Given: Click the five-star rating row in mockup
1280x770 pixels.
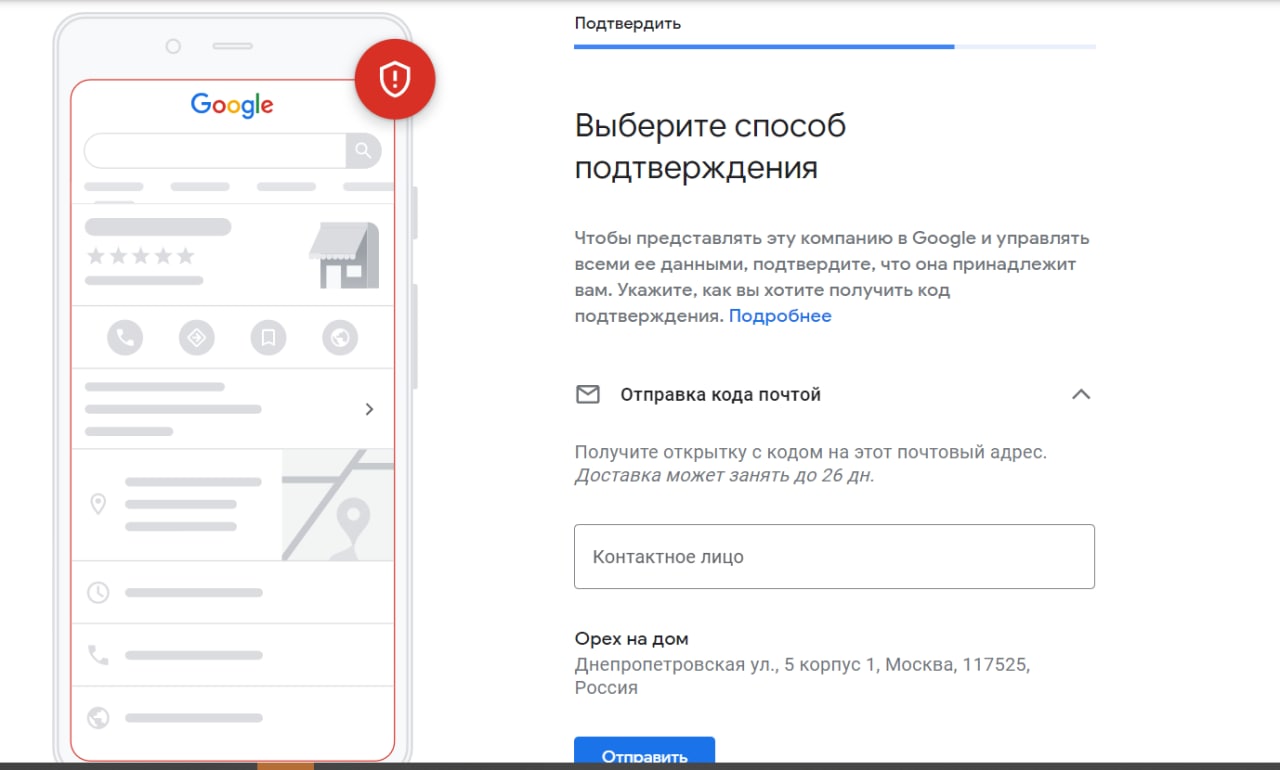Looking at the screenshot, I should coord(141,256).
